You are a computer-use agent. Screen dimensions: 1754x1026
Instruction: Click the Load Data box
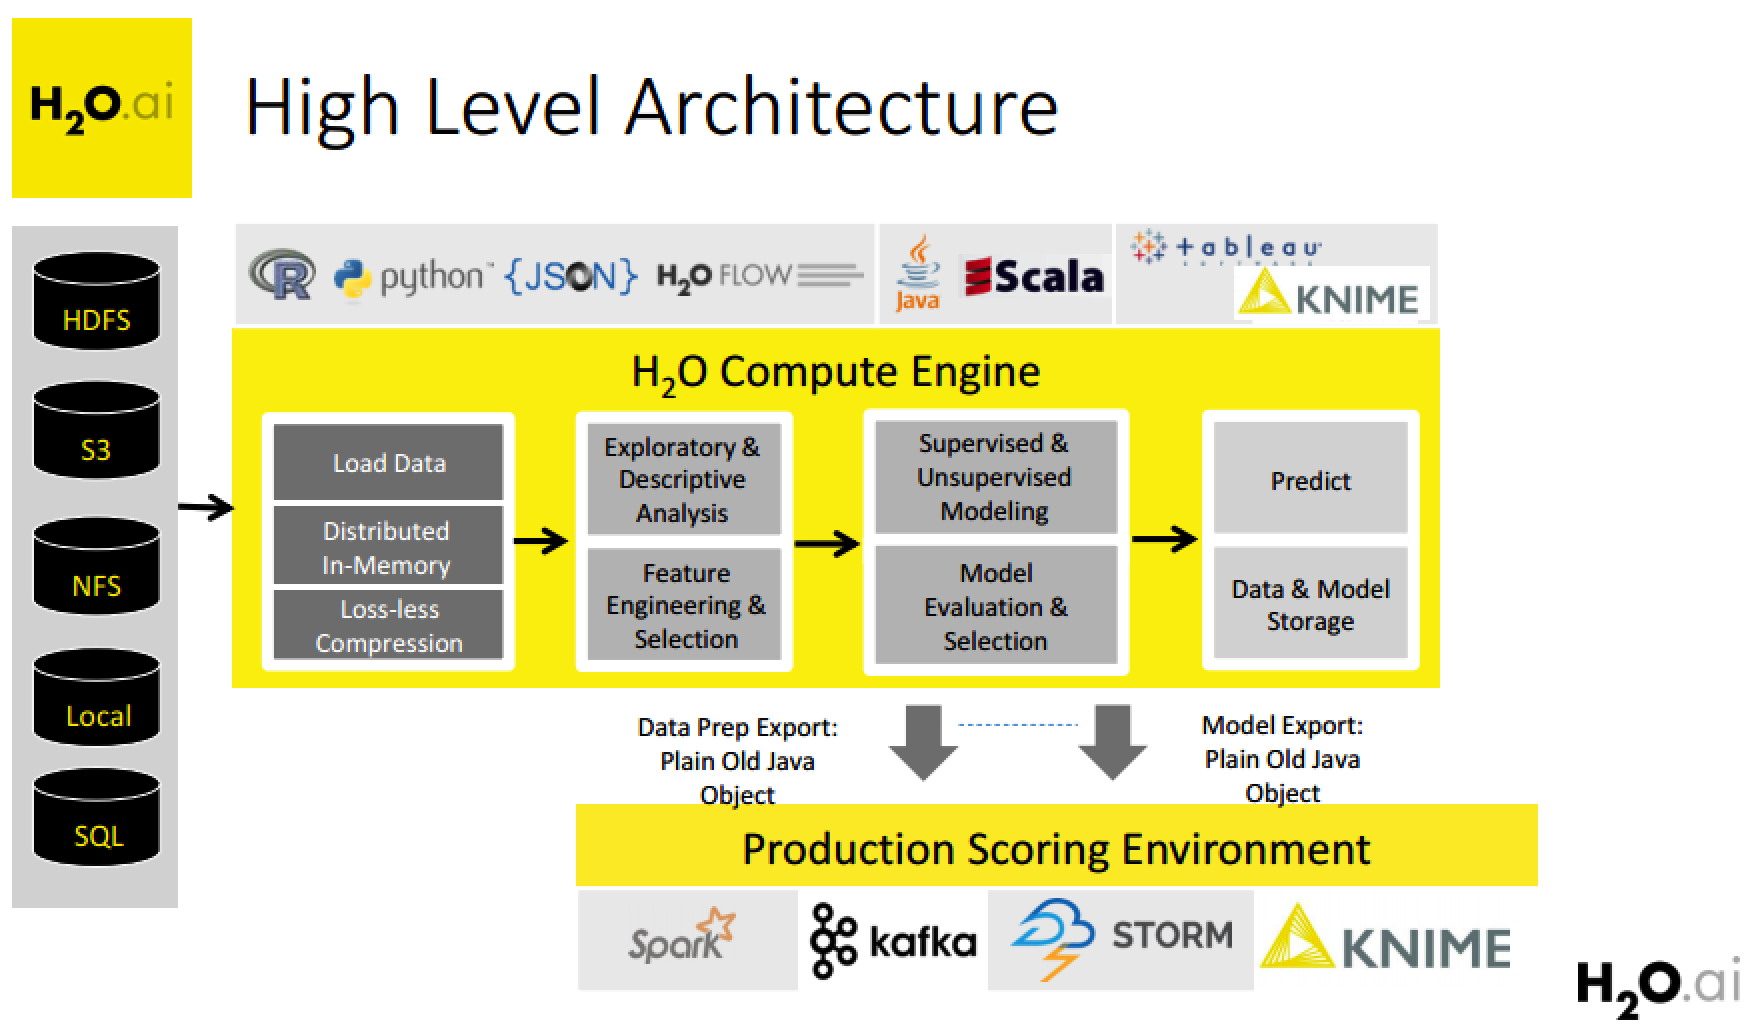coord(388,462)
